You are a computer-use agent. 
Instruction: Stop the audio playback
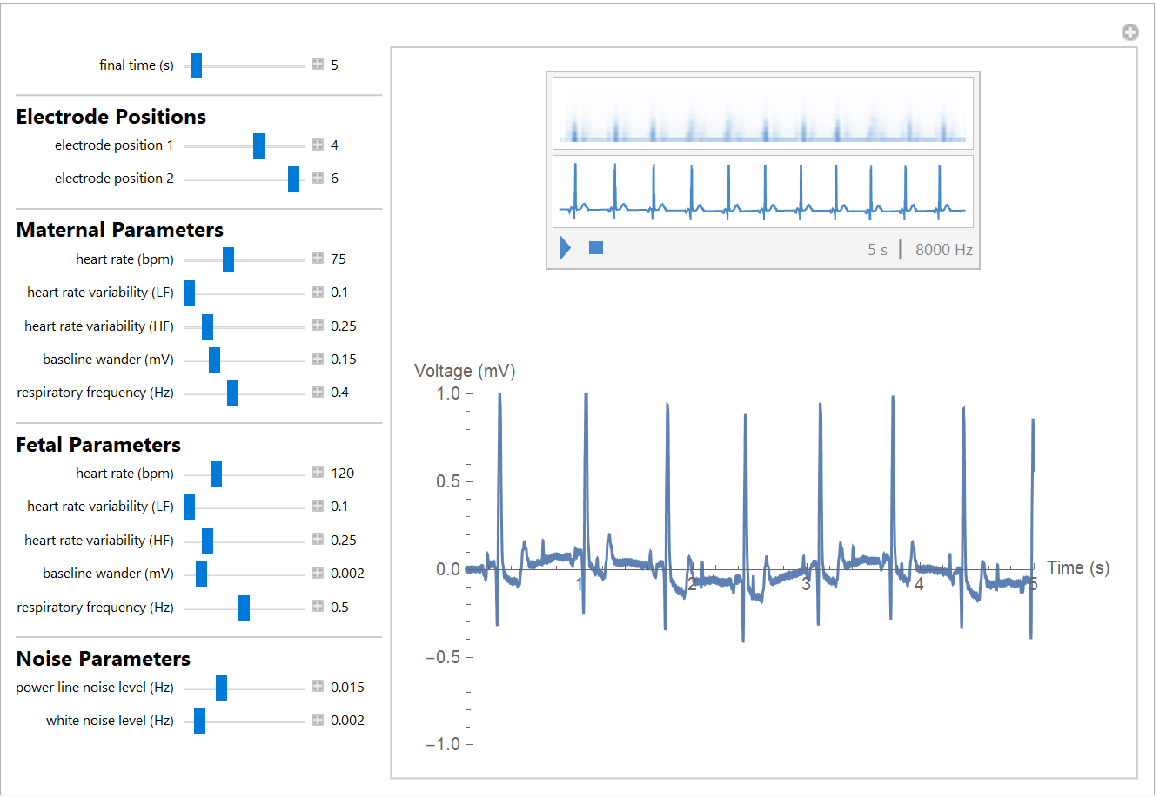[x=596, y=247]
